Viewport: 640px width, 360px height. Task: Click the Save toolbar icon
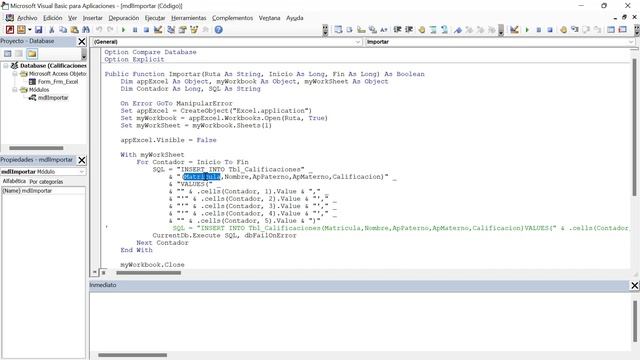[x=39, y=30]
